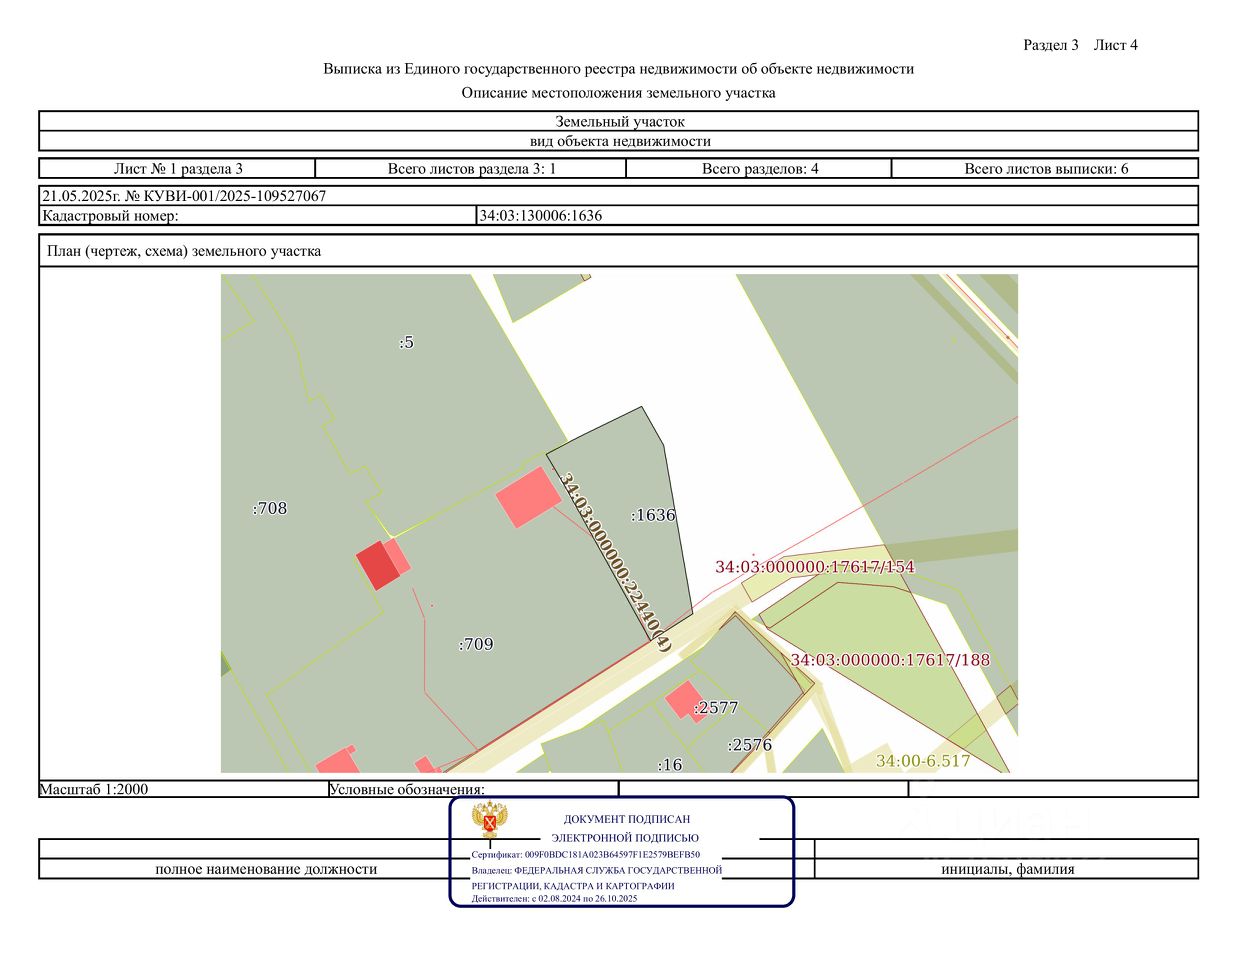This screenshot has height=957, width=1238.
Task: Click the 'Условные обозначения:' label
Action: point(407,790)
